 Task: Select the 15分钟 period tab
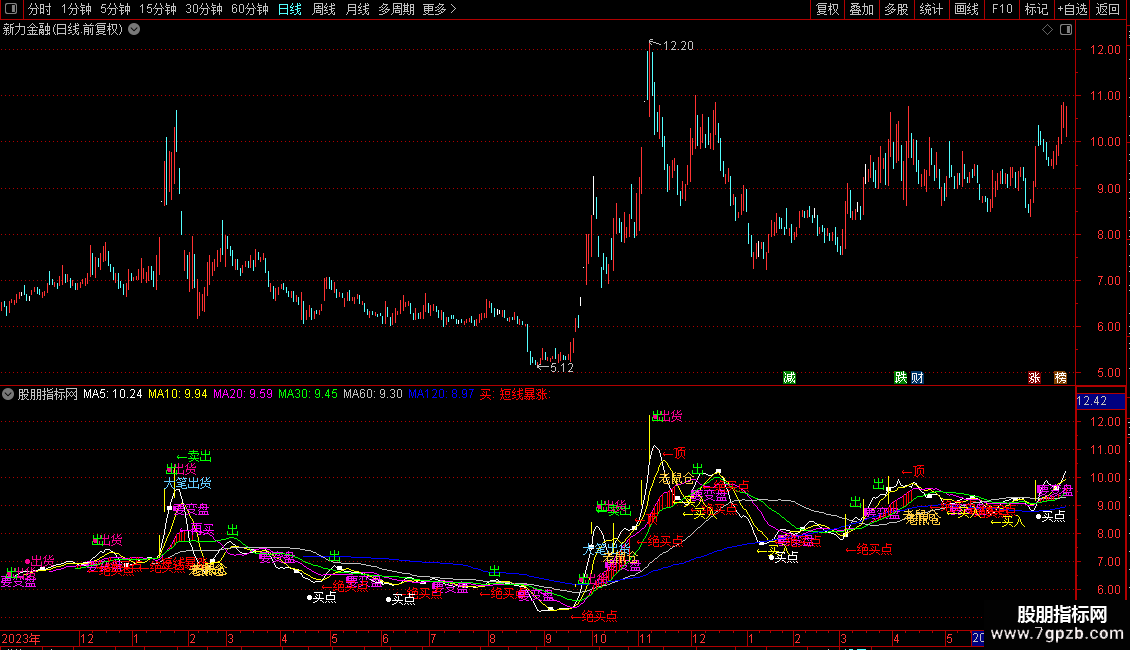pyautogui.click(x=158, y=9)
